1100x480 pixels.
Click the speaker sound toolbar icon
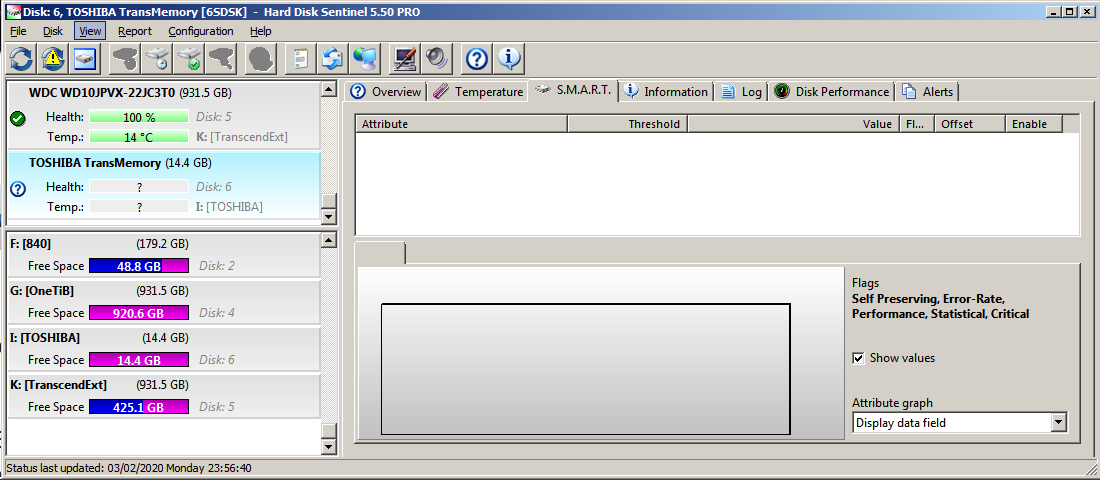coord(436,58)
